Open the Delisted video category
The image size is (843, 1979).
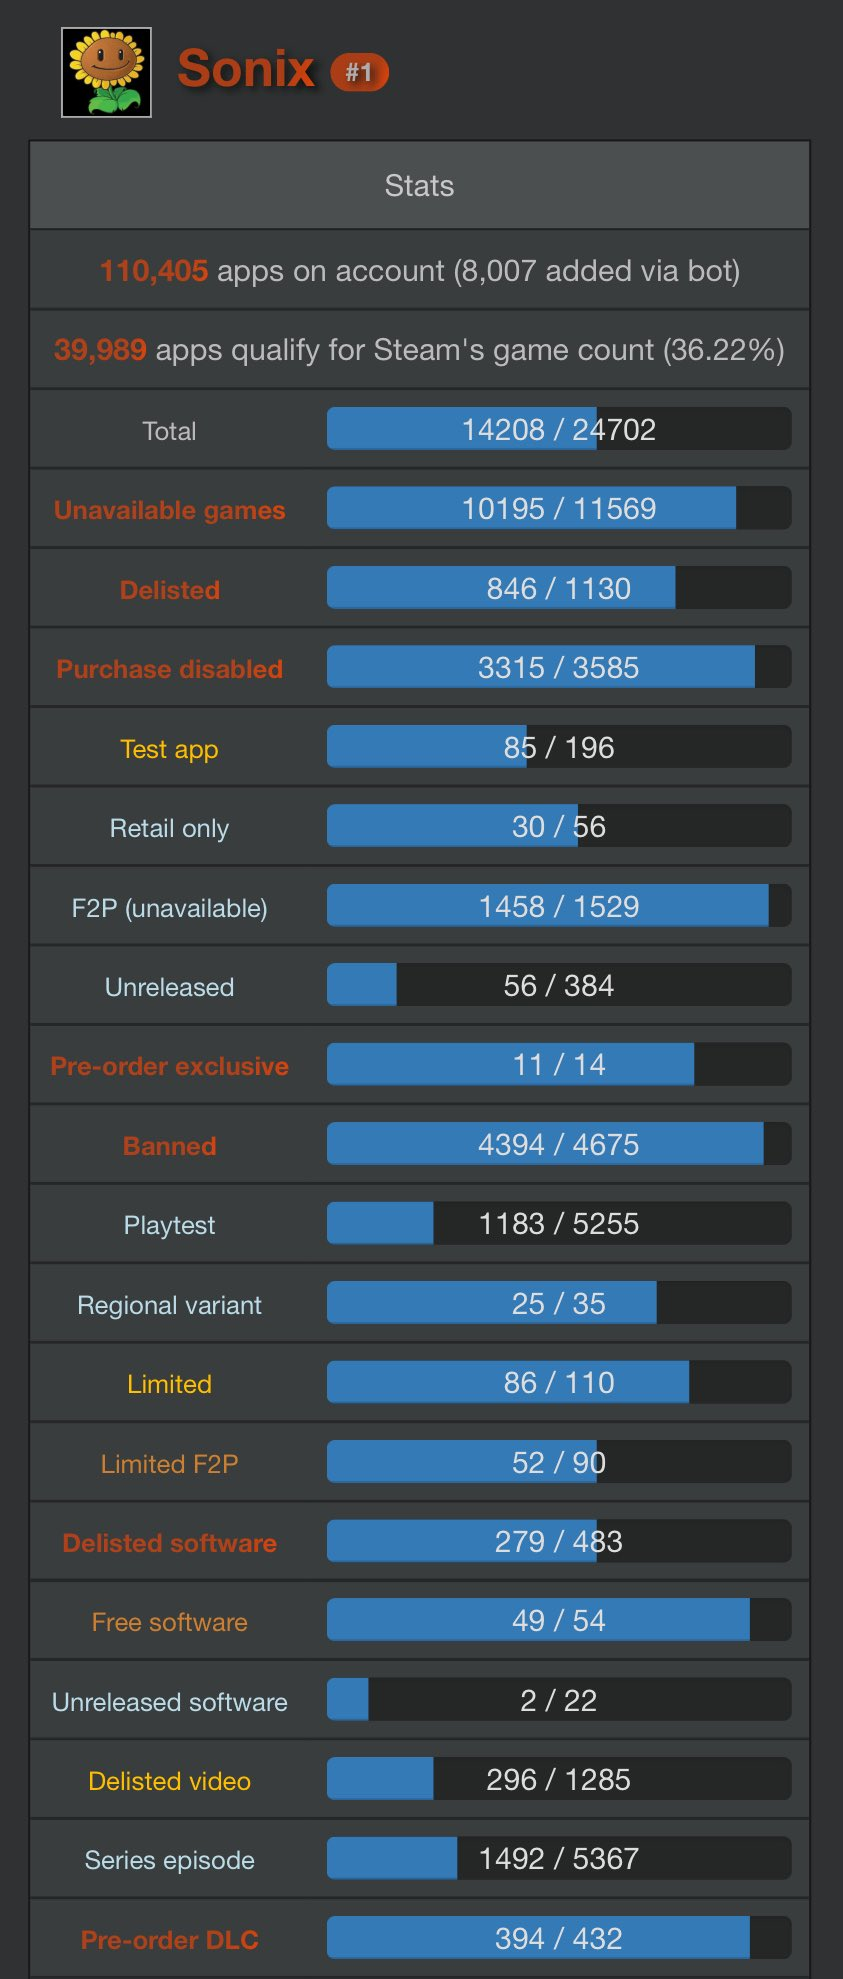[x=169, y=1781]
